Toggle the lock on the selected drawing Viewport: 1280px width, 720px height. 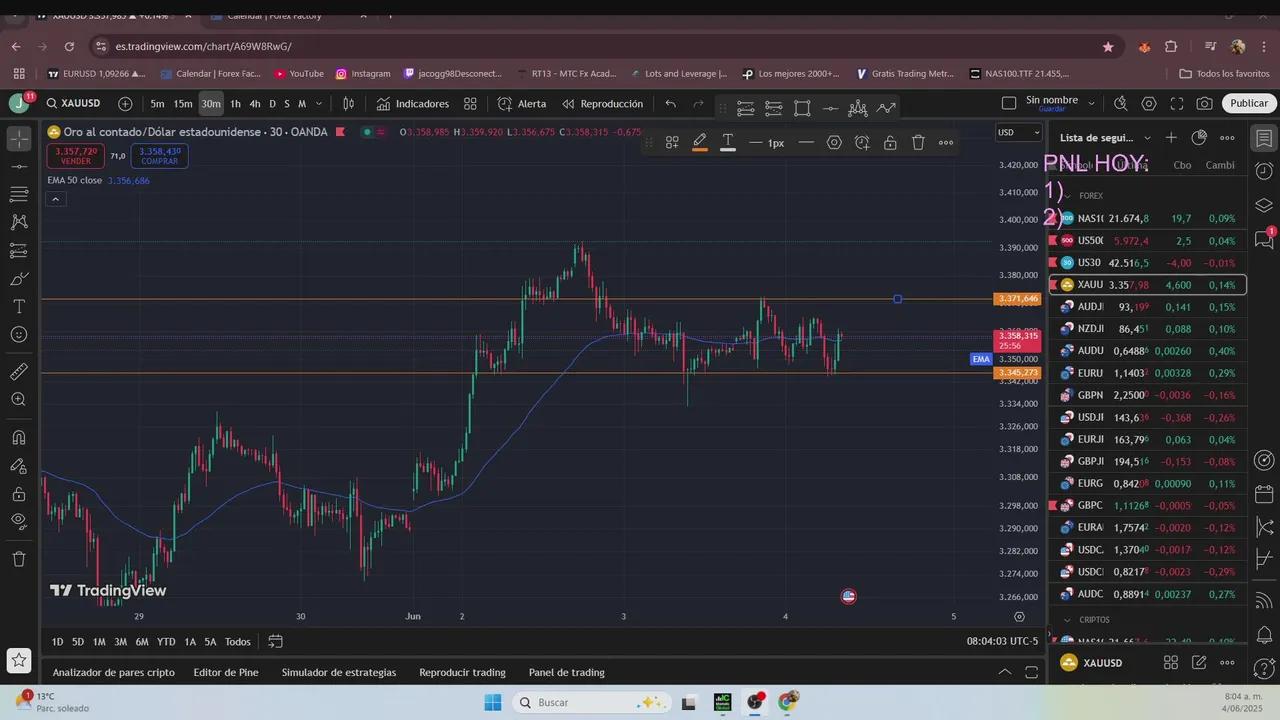(x=890, y=143)
